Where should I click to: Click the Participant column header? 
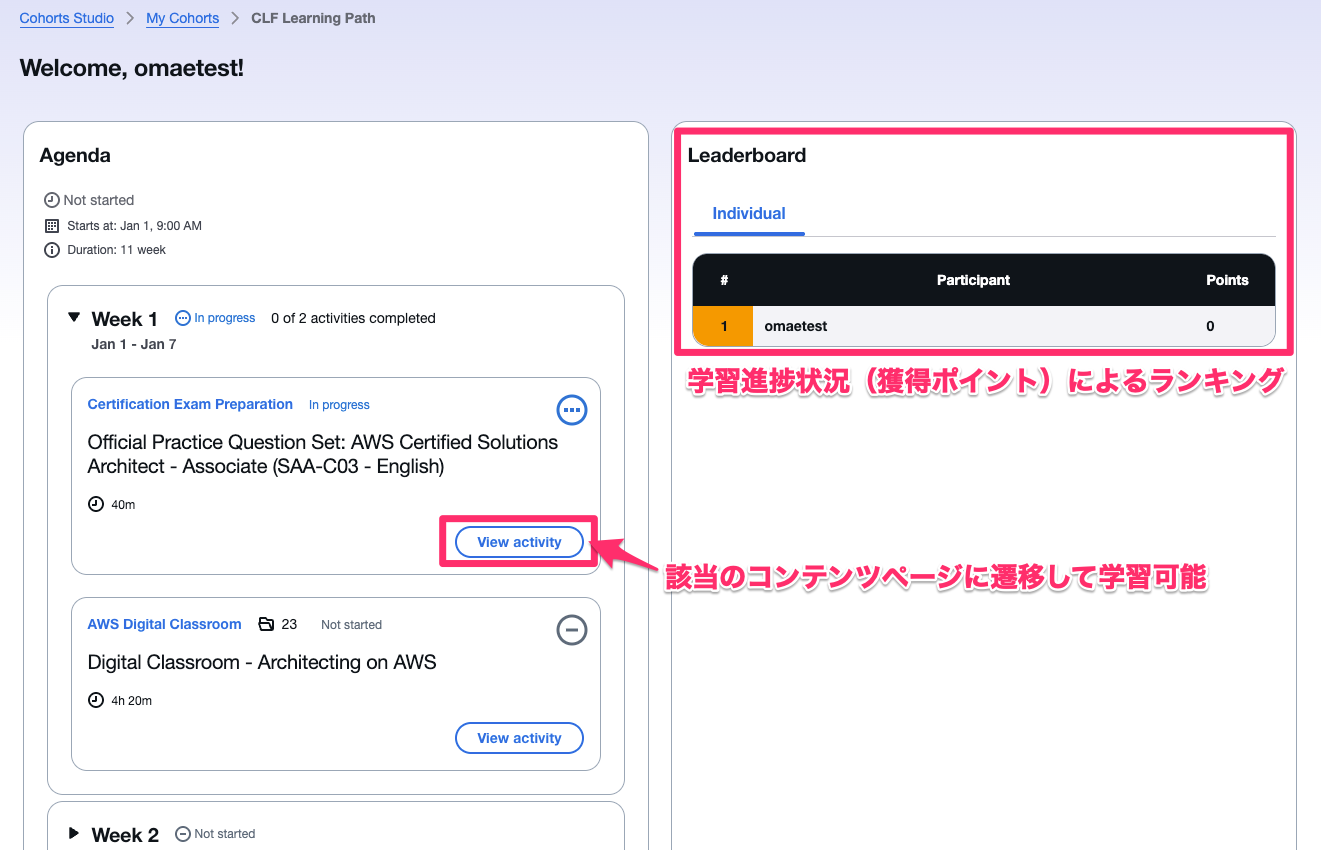(973, 280)
